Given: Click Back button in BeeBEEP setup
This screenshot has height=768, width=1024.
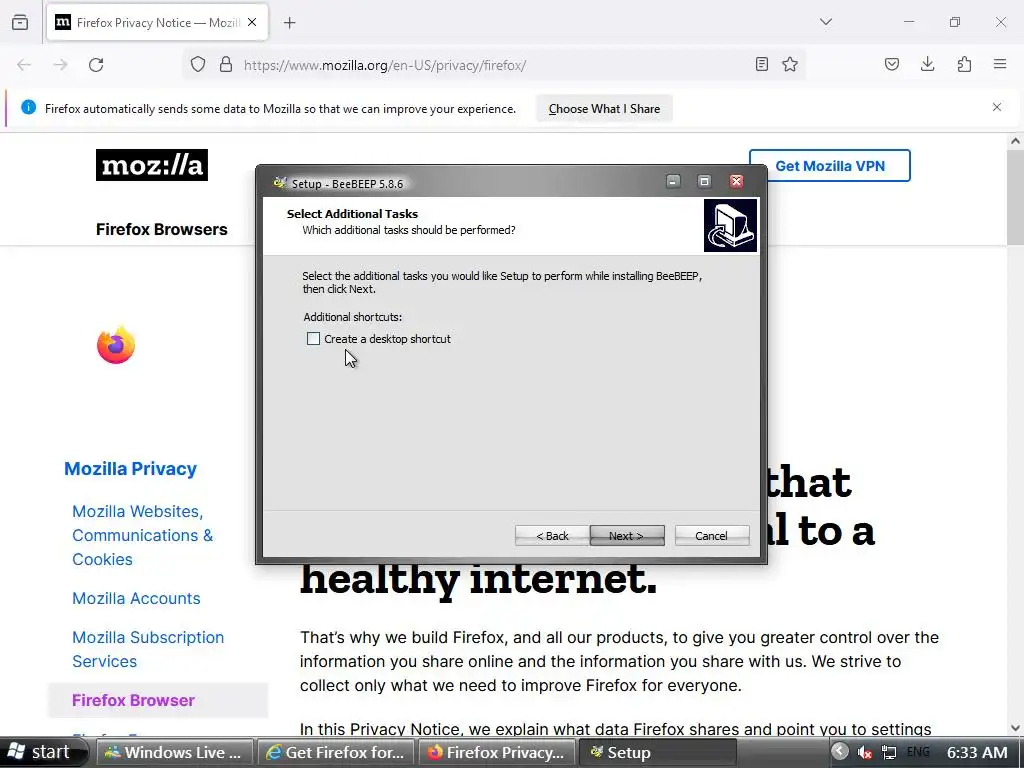Looking at the screenshot, I should (x=552, y=536).
